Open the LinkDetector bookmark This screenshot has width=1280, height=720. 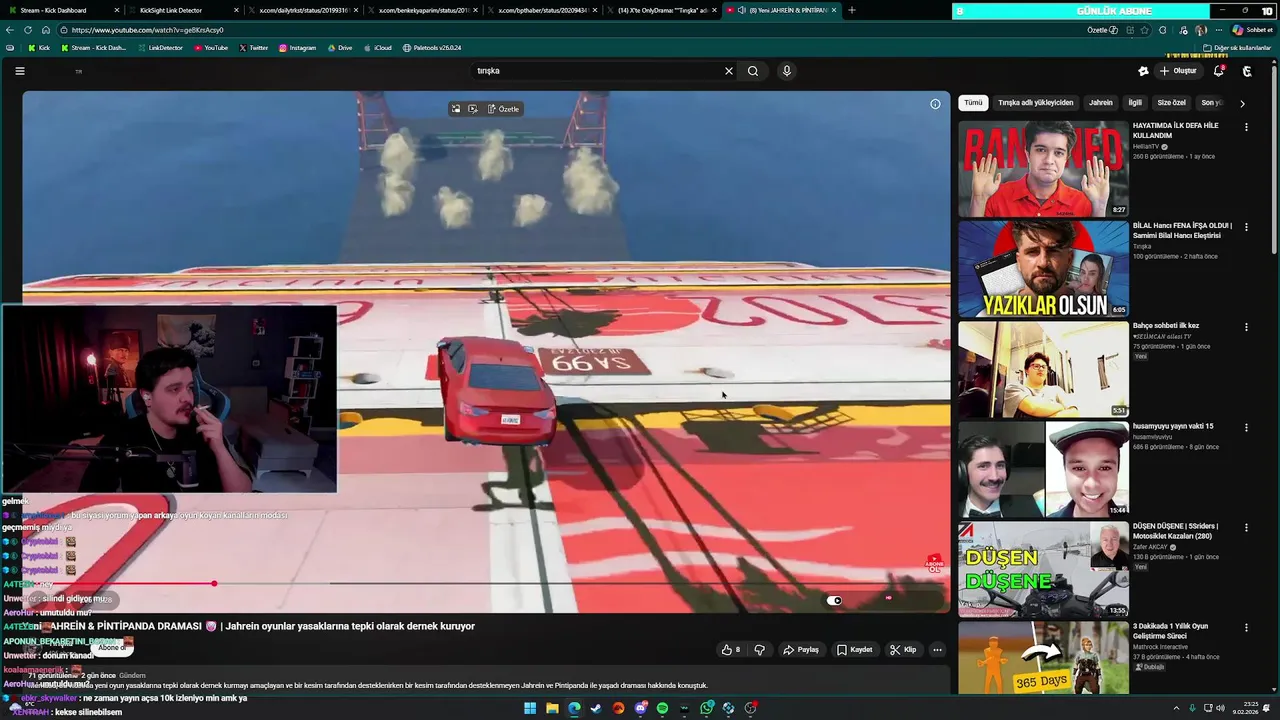(159, 48)
